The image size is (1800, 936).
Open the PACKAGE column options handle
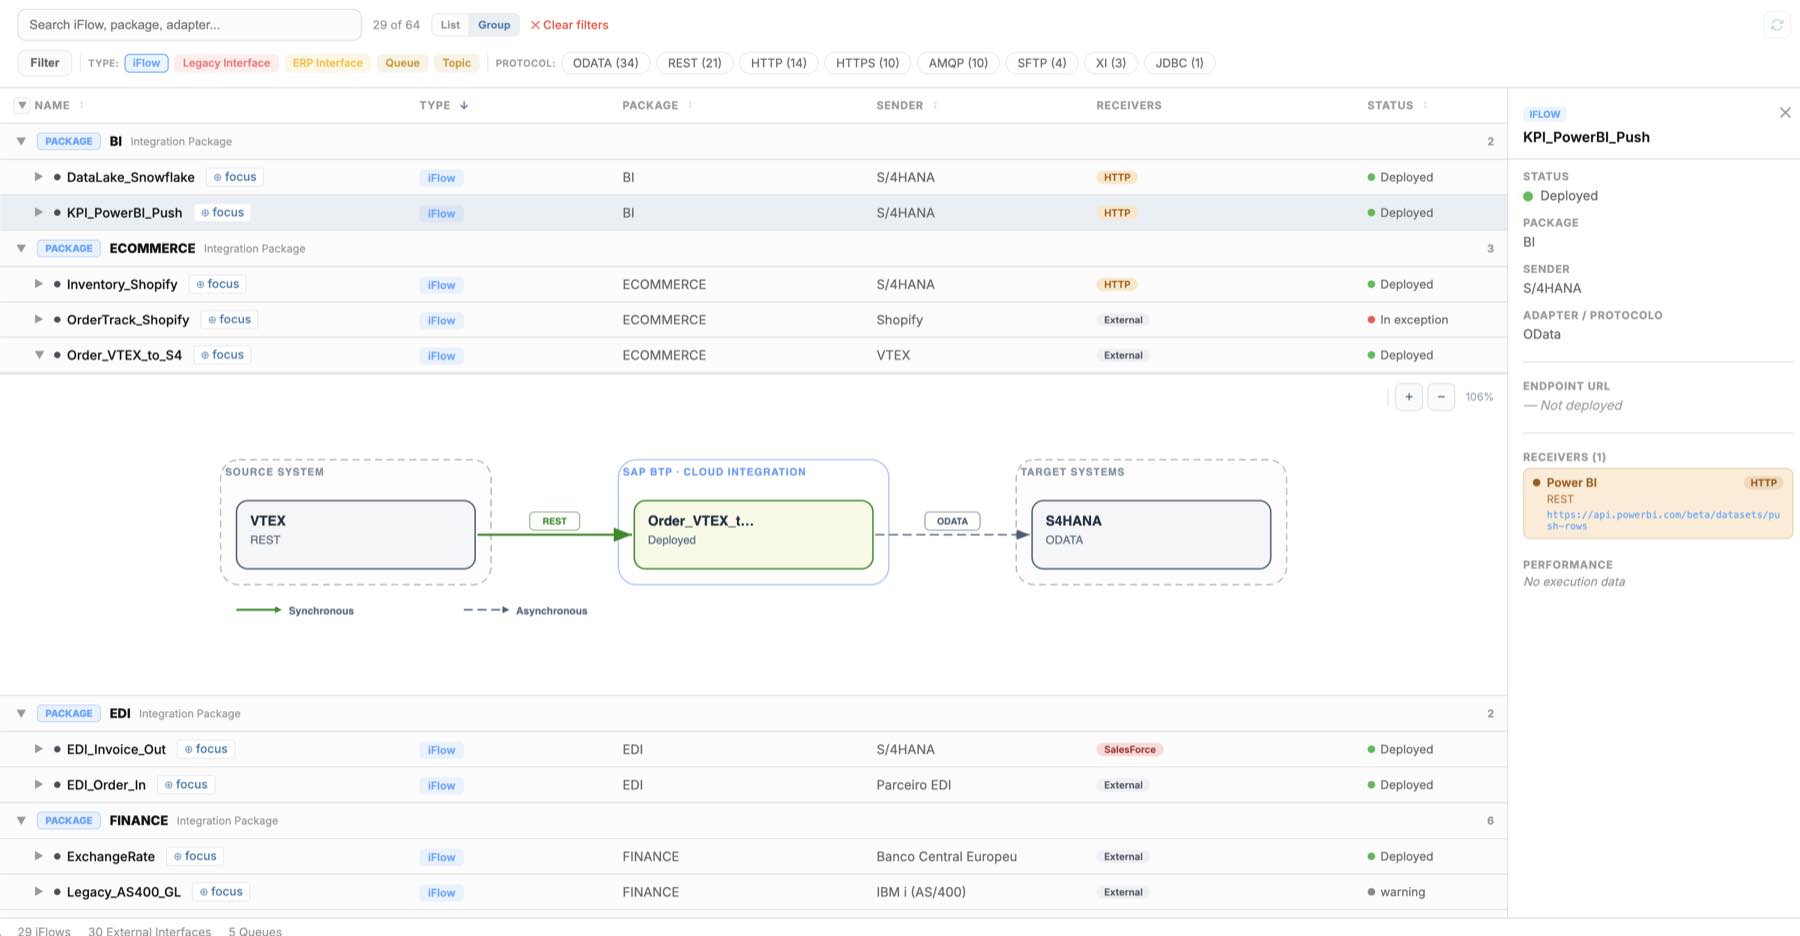(690, 105)
